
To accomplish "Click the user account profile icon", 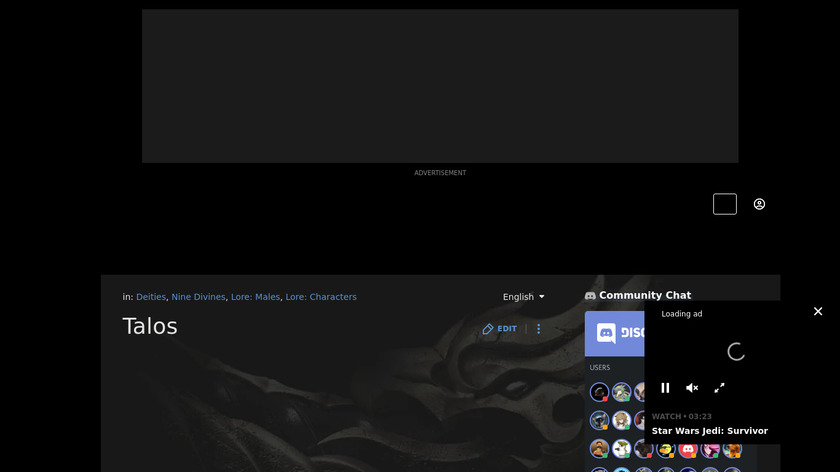I will coord(759,204).
